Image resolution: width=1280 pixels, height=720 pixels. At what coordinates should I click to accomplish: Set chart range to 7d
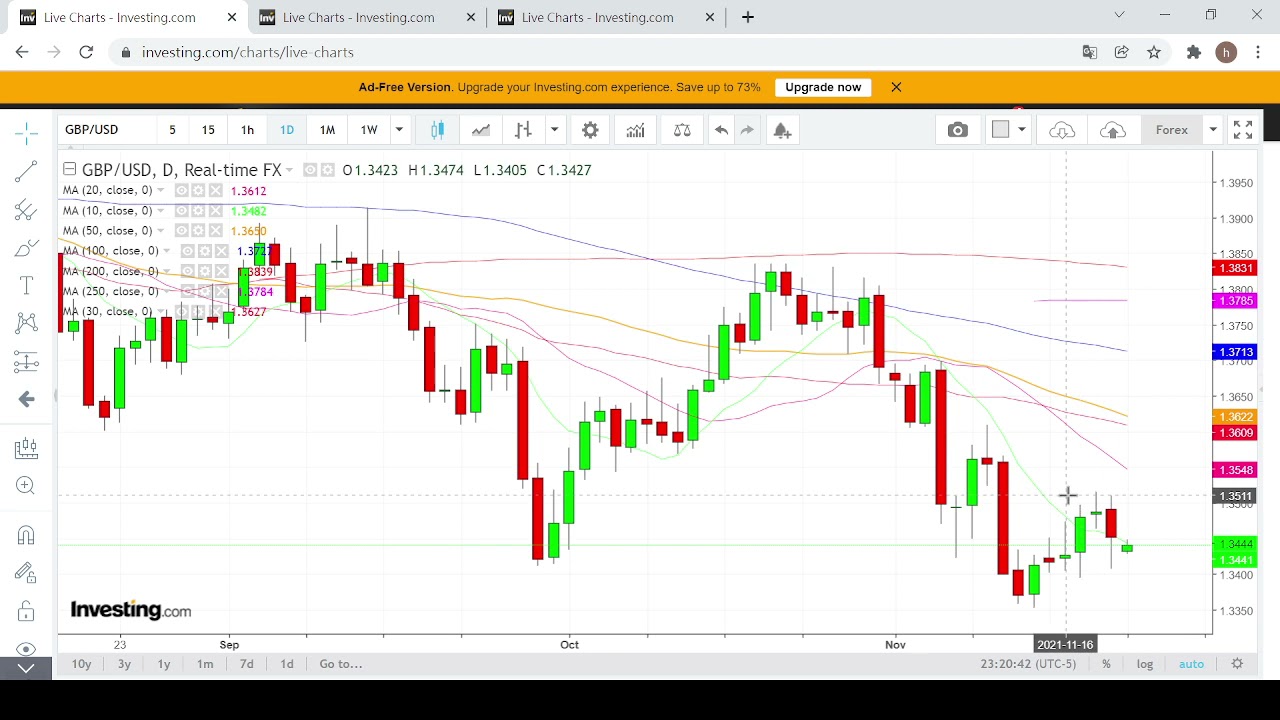(x=246, y=664)
